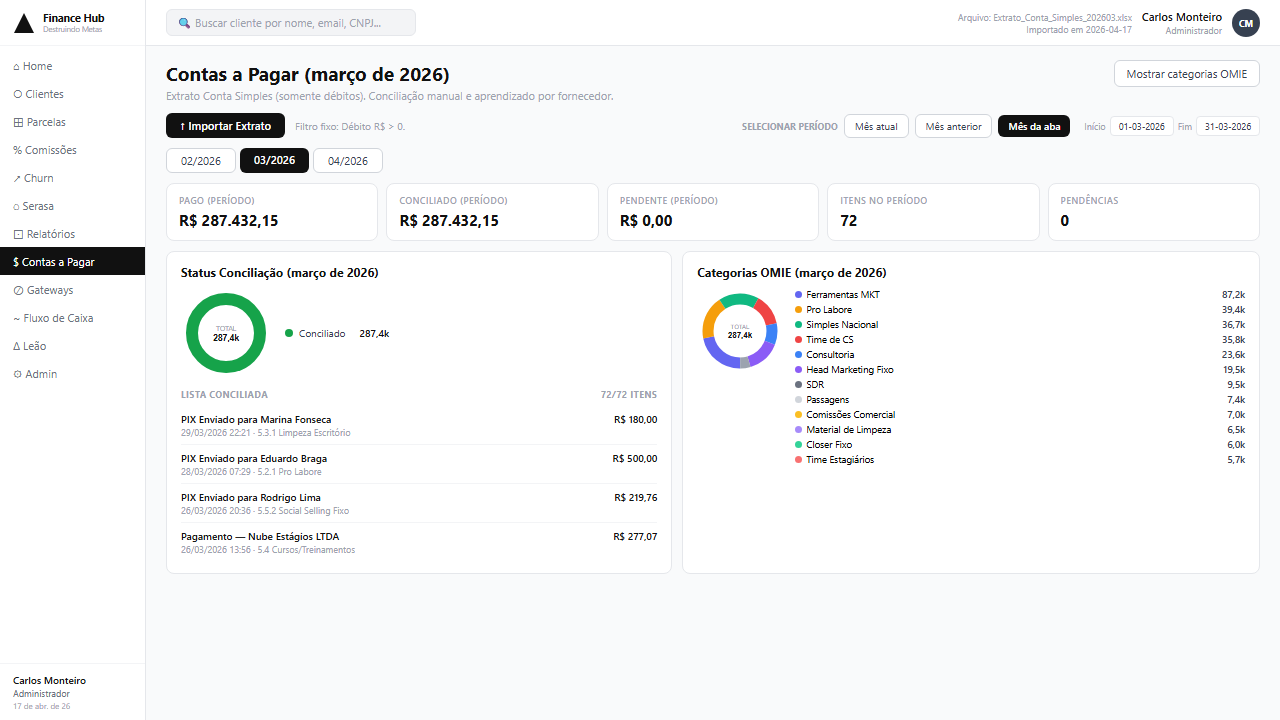Select the Mês atual period
The image size is (1280, 720).
point(876,126)
